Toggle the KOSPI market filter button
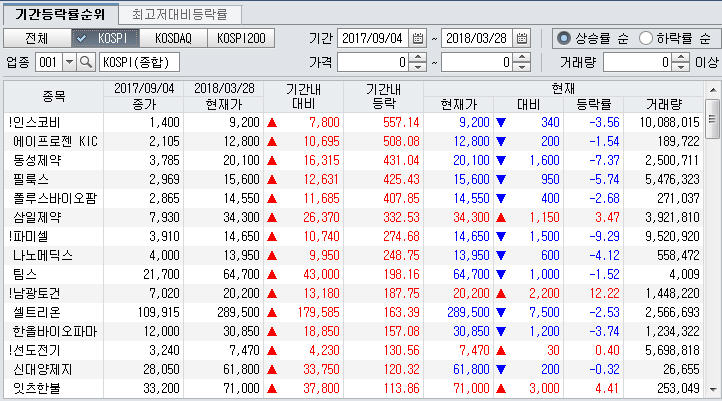 click(105, 38)
